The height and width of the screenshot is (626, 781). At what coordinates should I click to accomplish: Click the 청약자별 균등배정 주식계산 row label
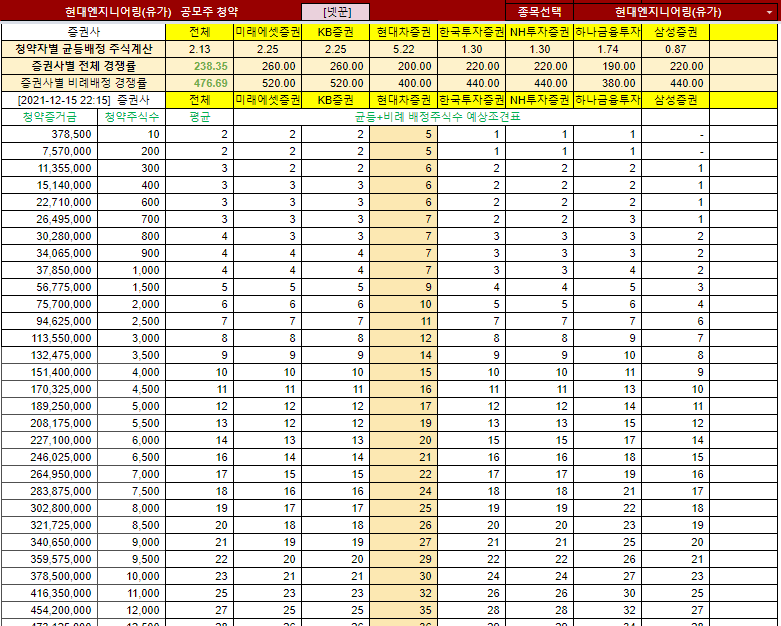click(x=84, y=49)
